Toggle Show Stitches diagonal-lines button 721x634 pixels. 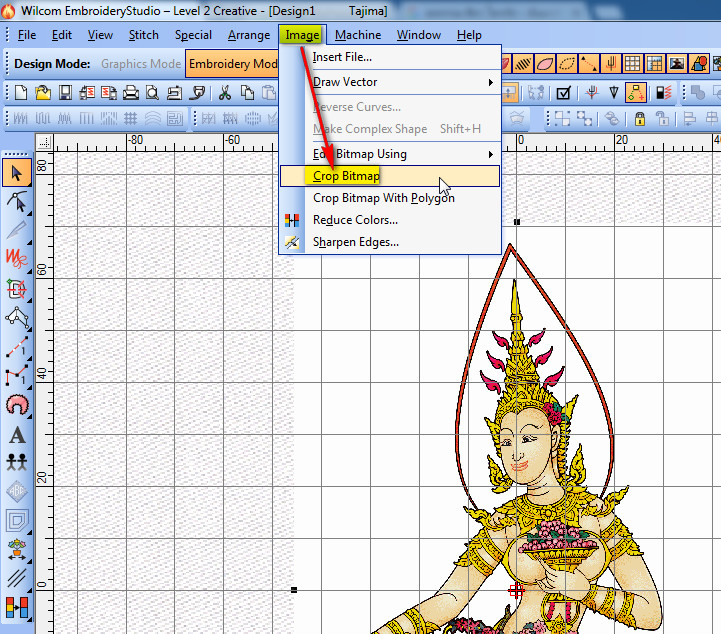point(523,64)
